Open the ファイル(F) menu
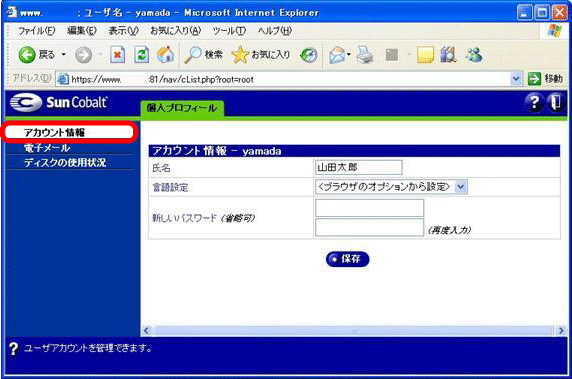Viewport: 572px width, 379px height. click(x=36, y=31)
